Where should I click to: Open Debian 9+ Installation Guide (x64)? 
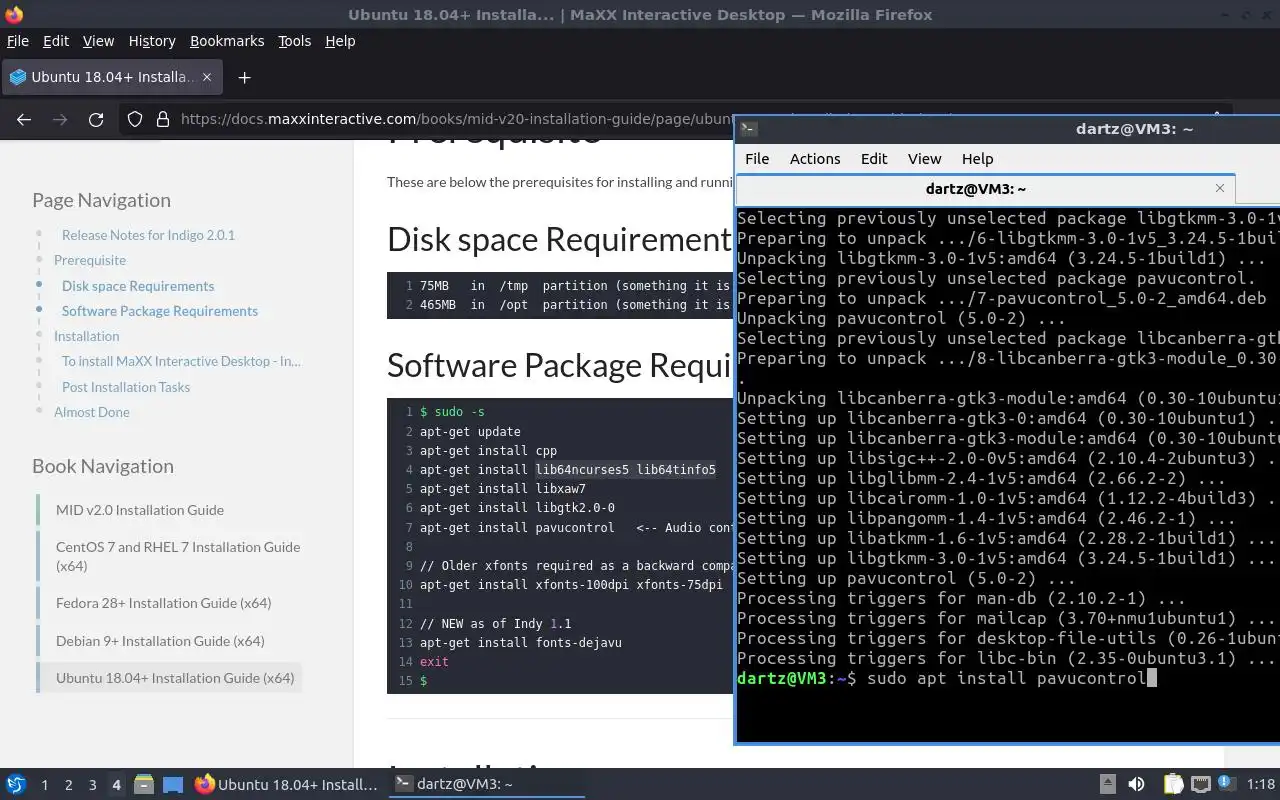pos(160,641)
